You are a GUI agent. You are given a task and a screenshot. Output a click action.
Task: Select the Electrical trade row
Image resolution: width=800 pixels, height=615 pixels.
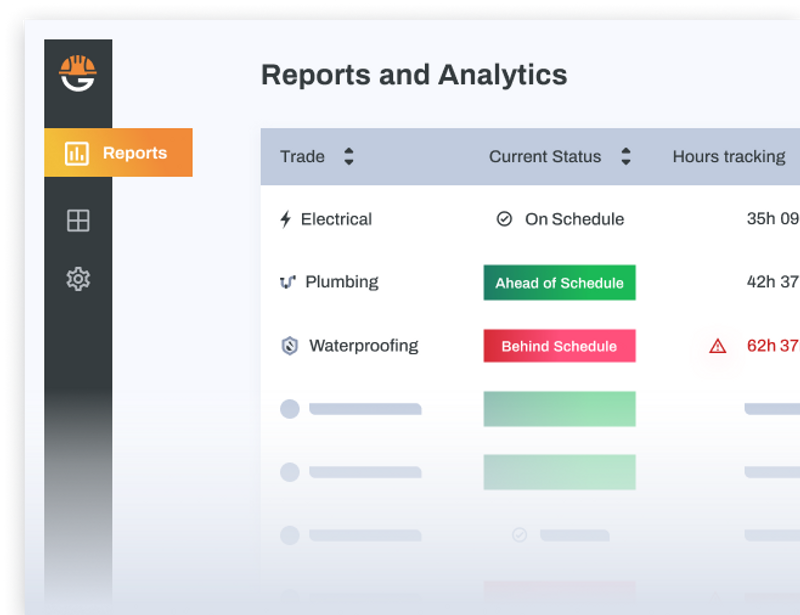[336, 219]
